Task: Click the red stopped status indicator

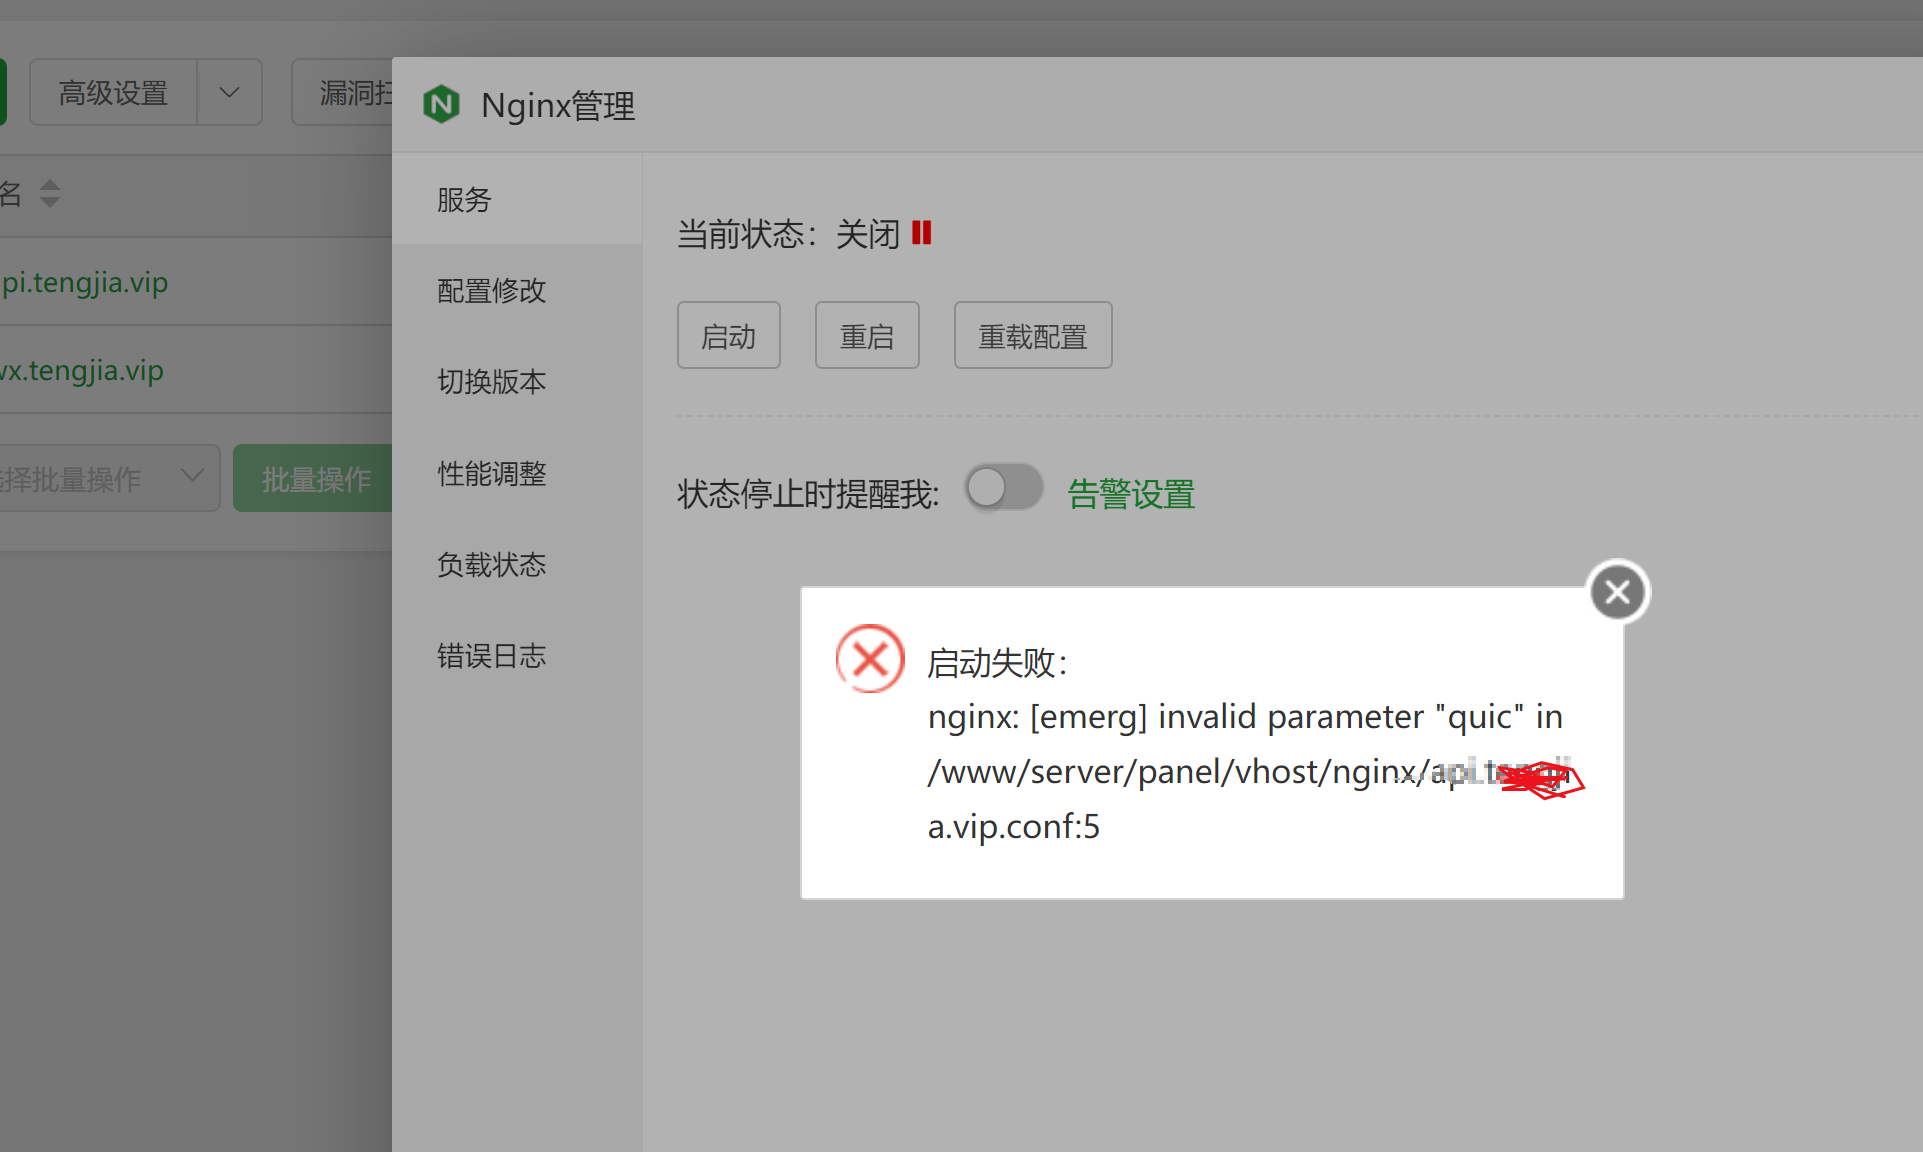Action: tap(922, 233)
